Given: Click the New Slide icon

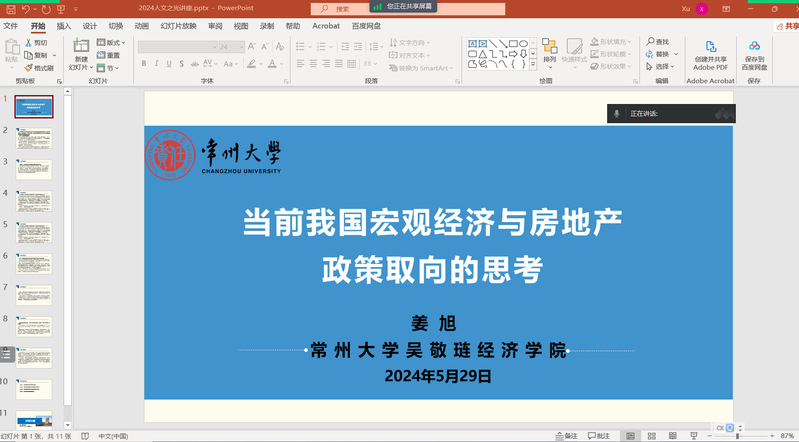Looking at the screenshot, I should click(81, 52).
